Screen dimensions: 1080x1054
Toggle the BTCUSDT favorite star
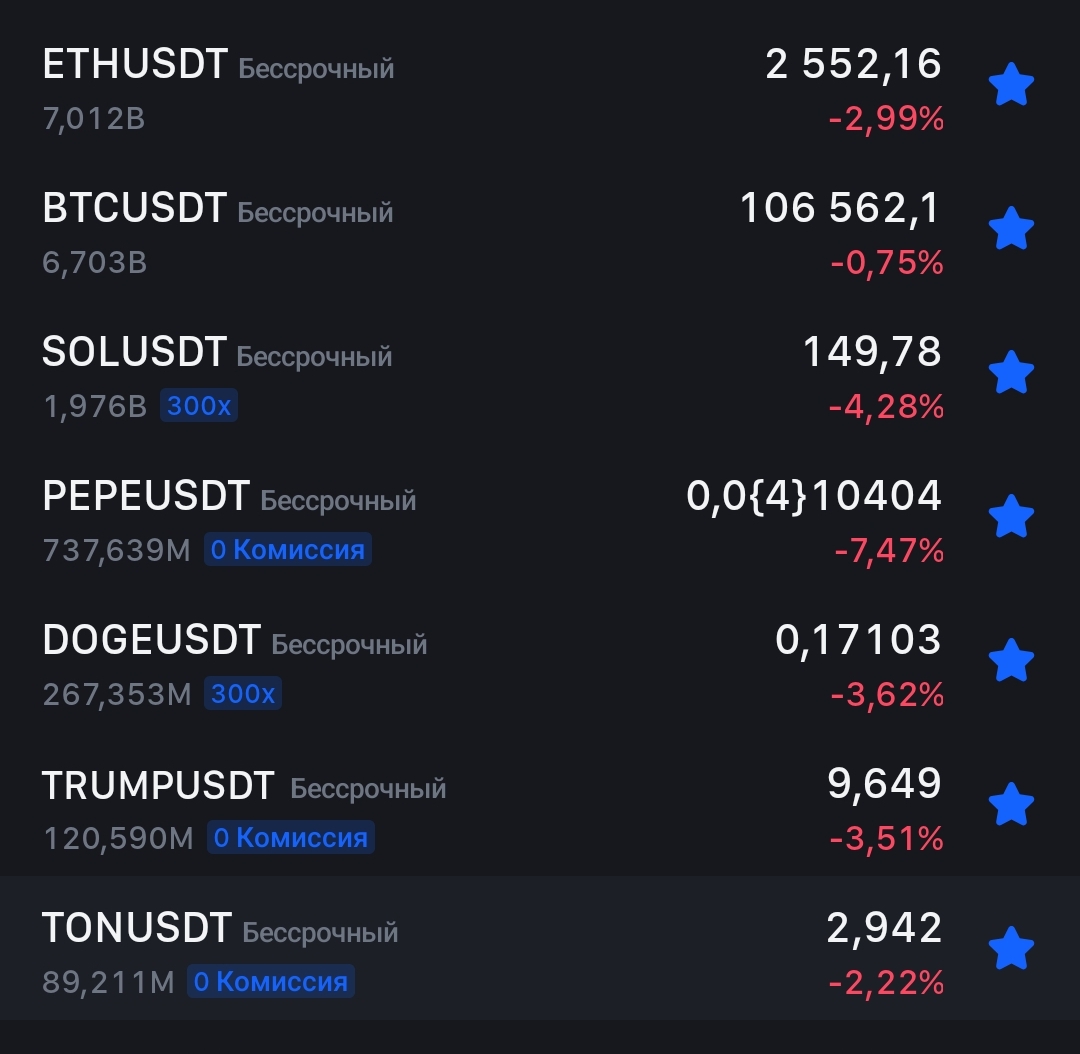[x=1011, y=228]
